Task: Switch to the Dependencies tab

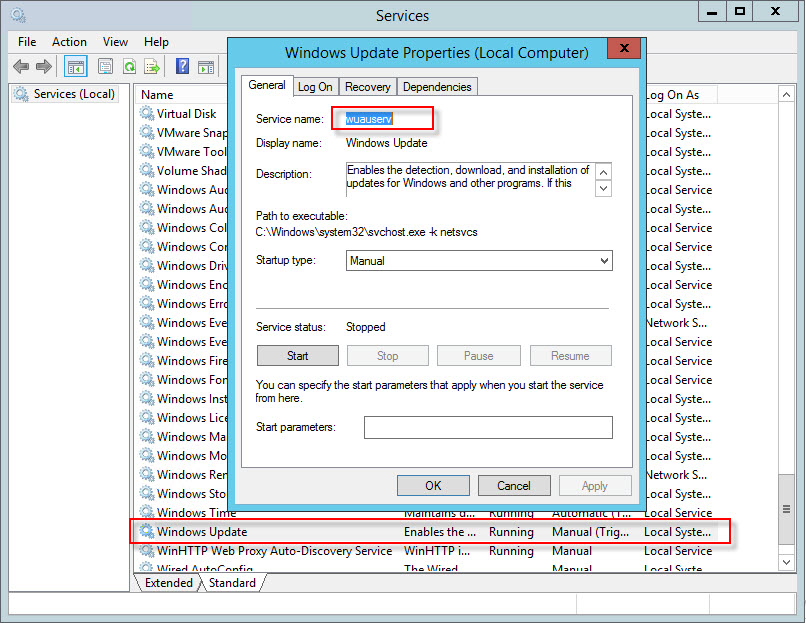Action: [x=437, y=87]
